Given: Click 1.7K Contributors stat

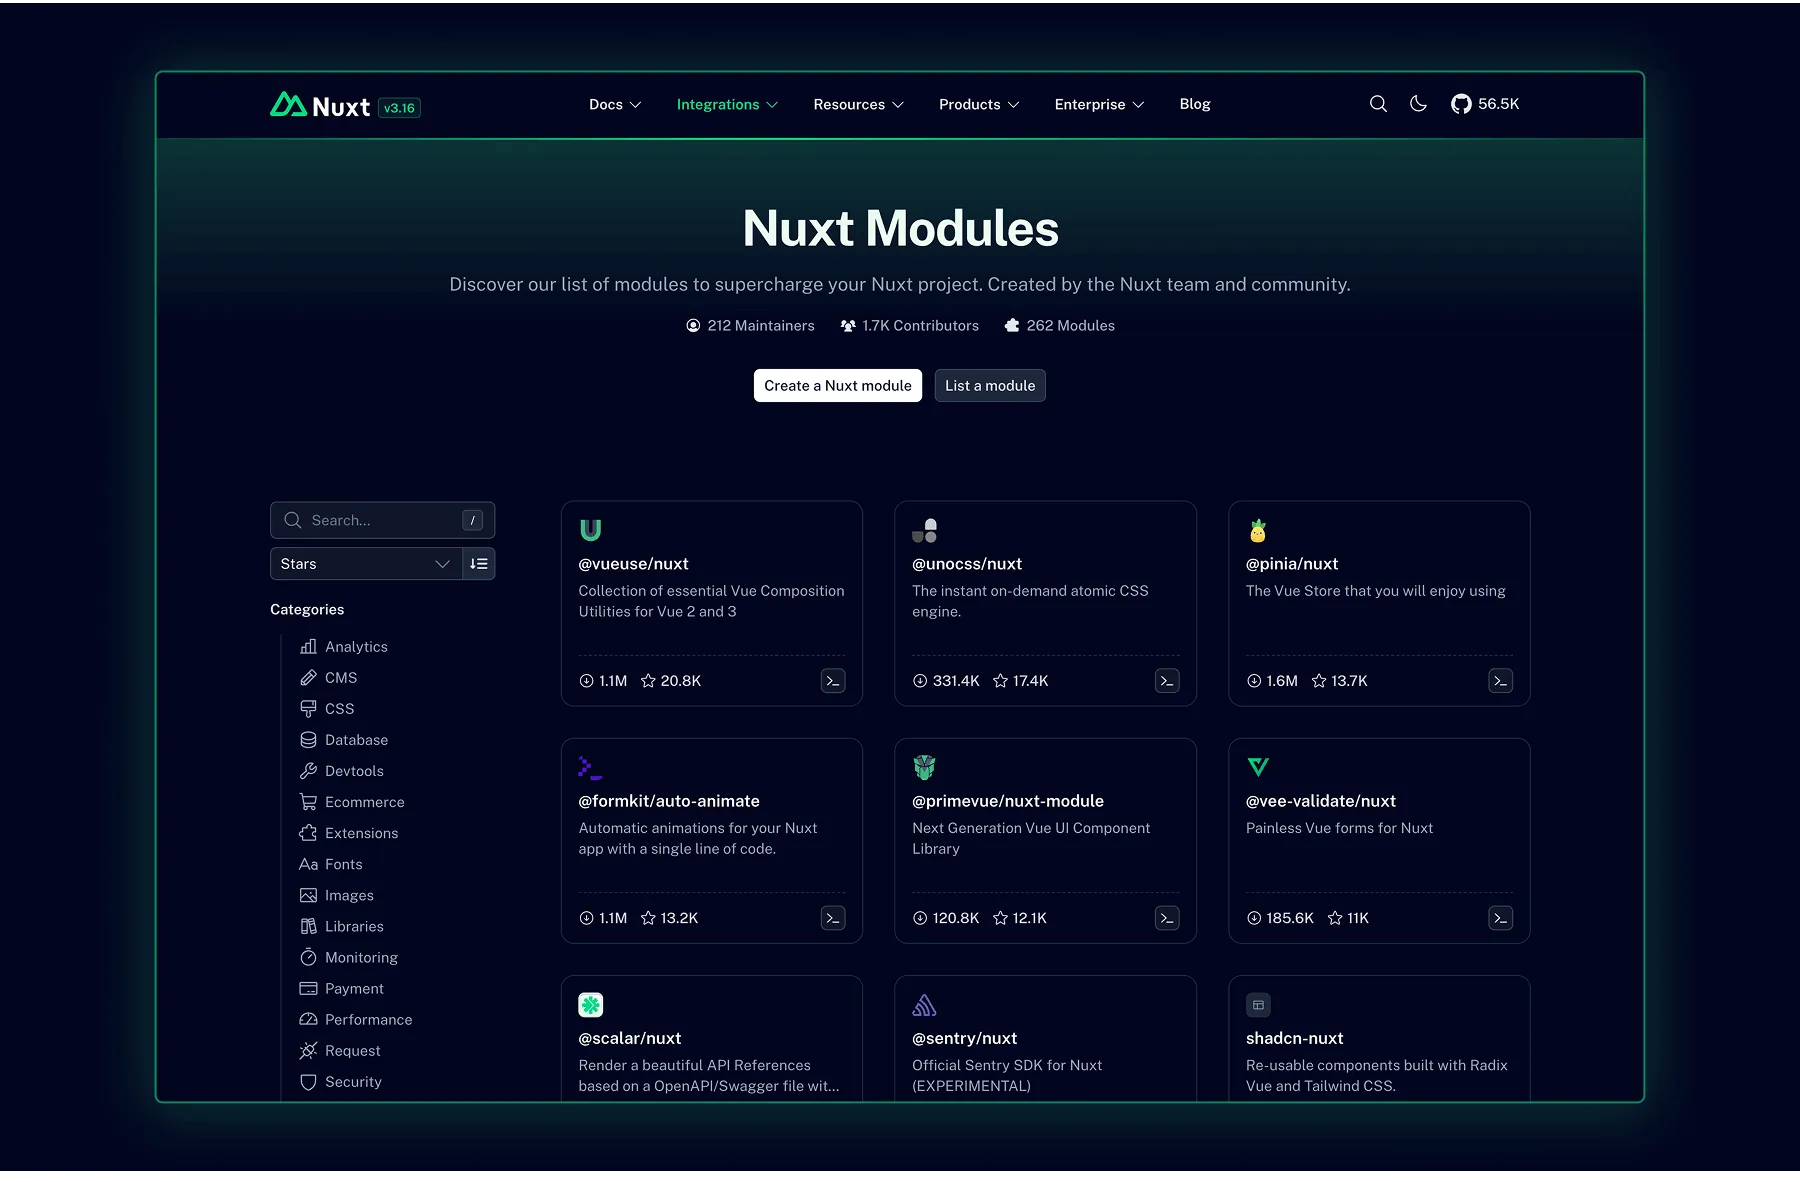Looking at the screenshot, I should [x=910, y=326].
